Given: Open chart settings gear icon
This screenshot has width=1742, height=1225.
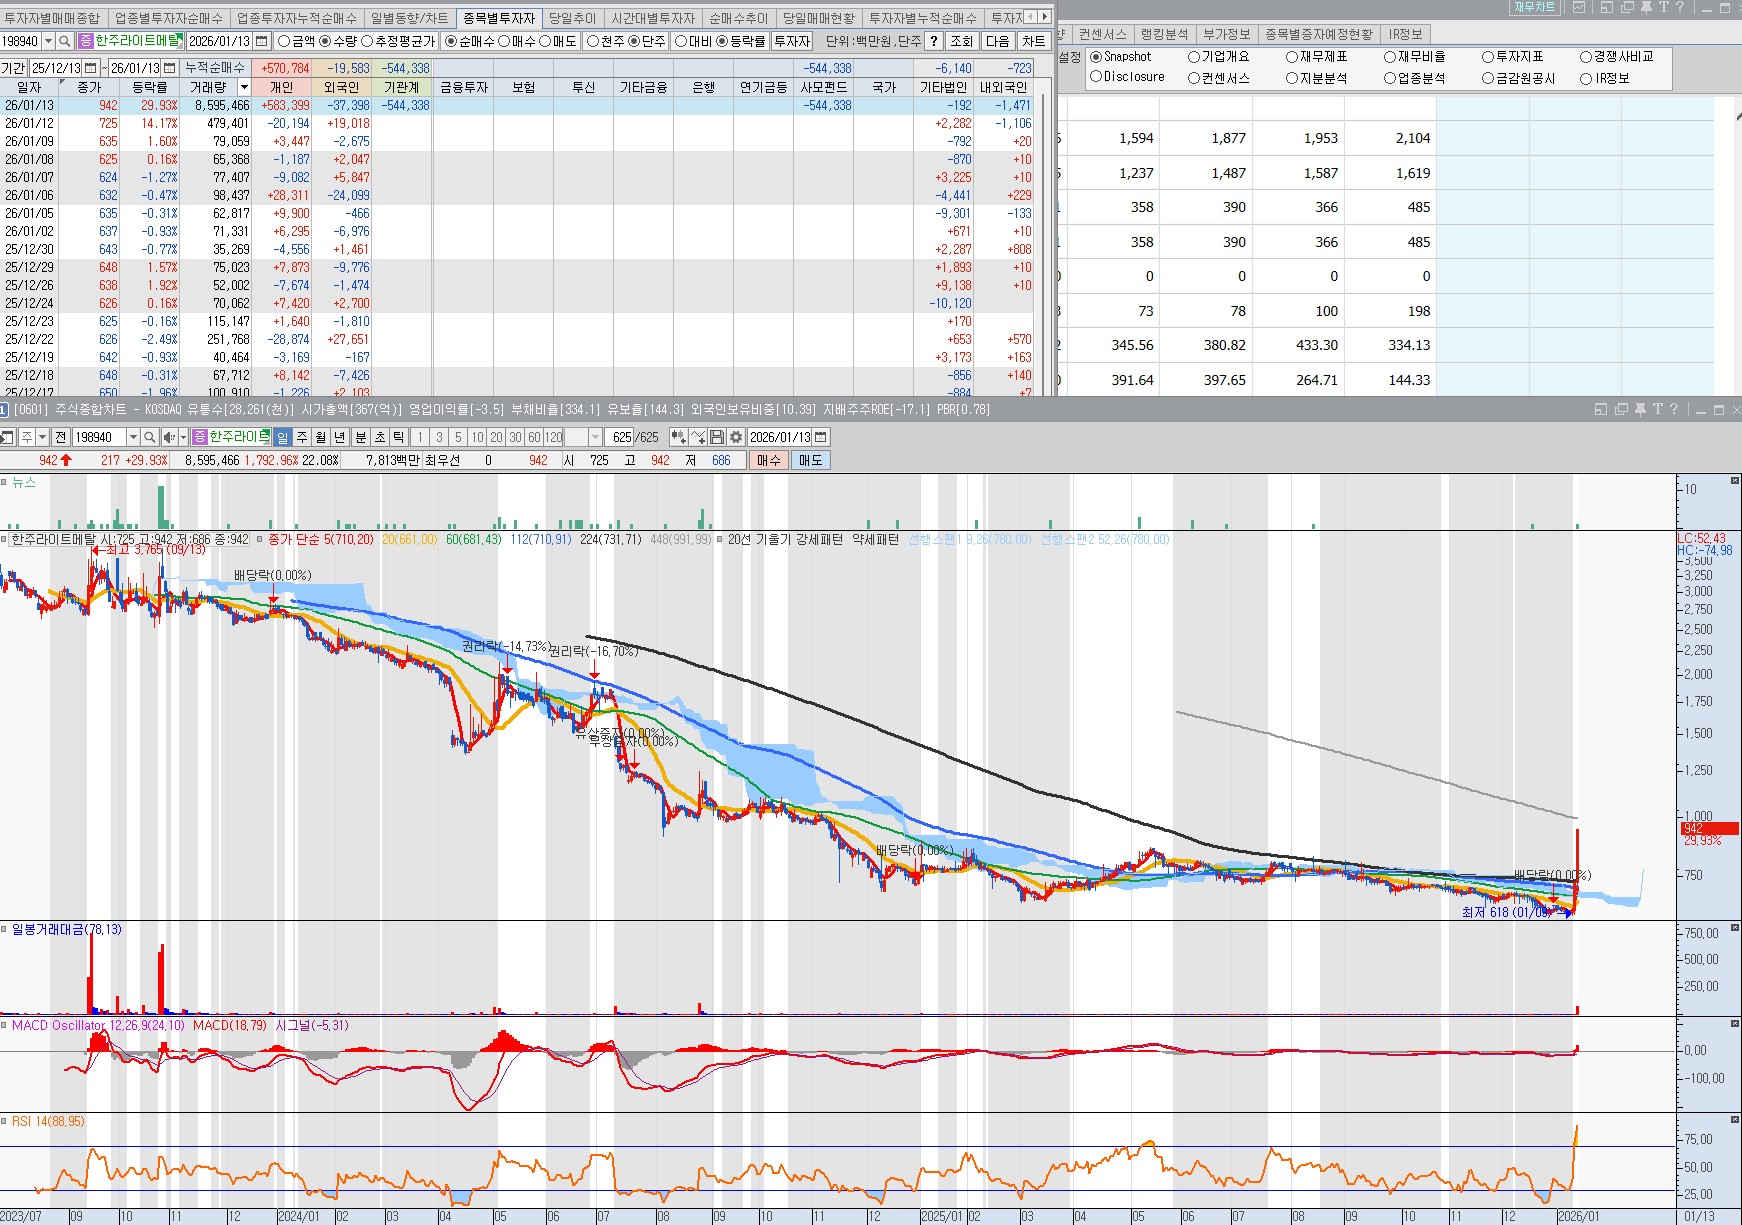Looking at the screenshot, I should tap(736, 437).
